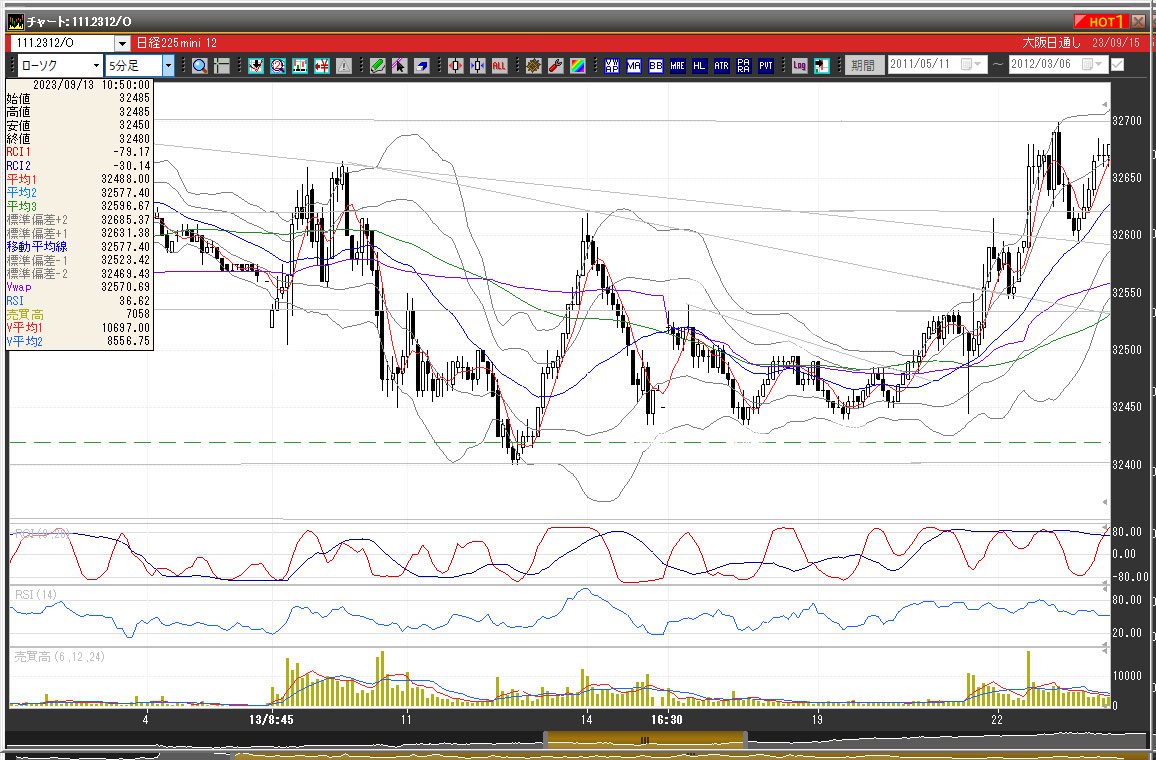Select the green pencil draw tool
Viewport: 1156px width, 760px height.
pyautogui.click(x=377, y=66)
